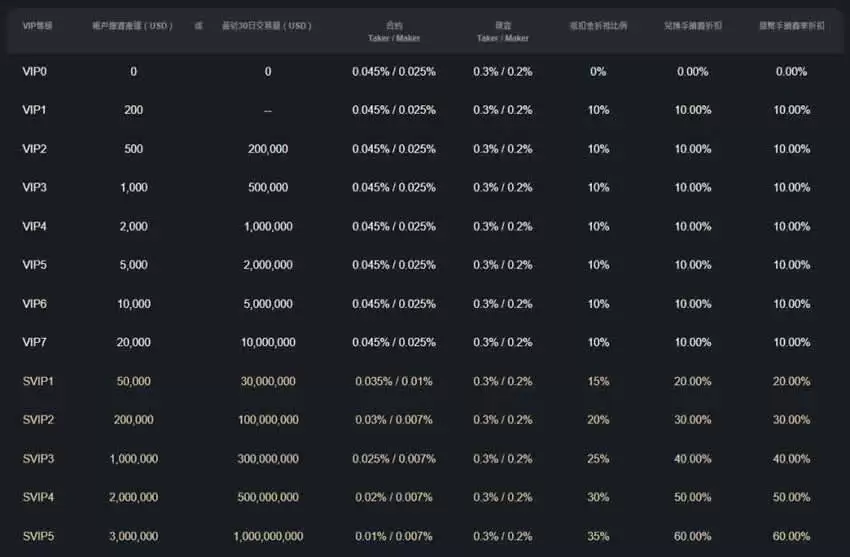This screenshot has height=557, width=850.
Task: Select the 35% discount cell in SVIP5 row
Action: pyautogui.click(x=598, y=537)
